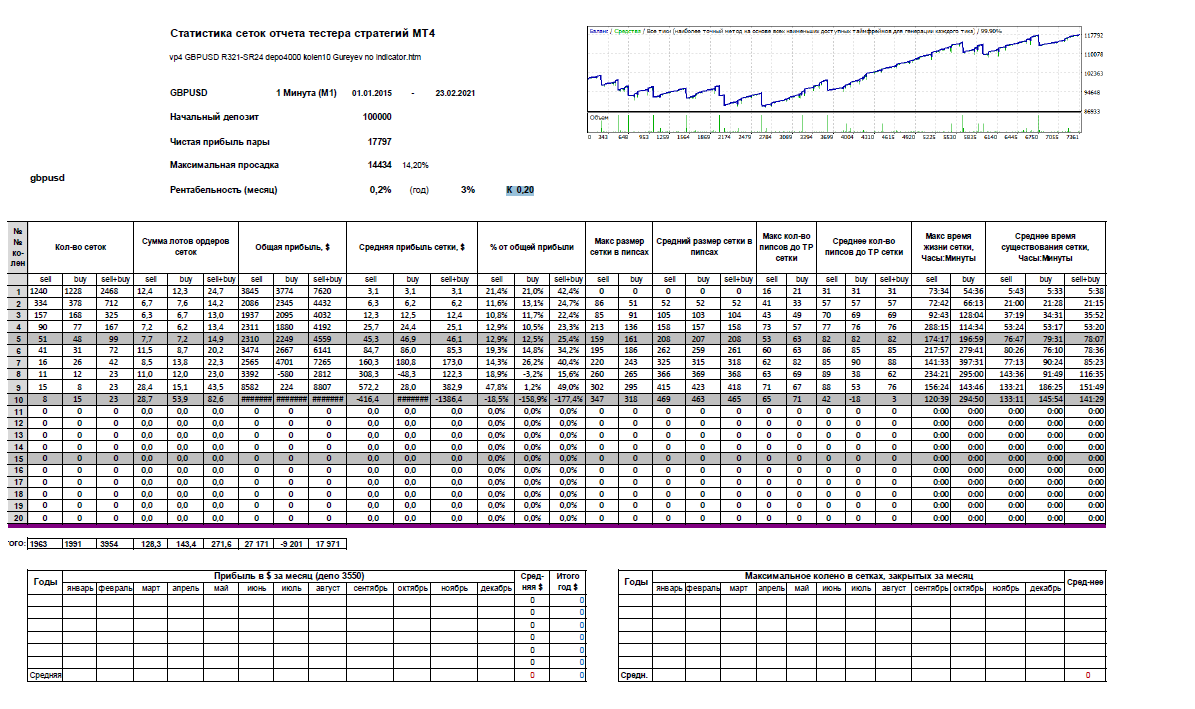
Task: Click the 'Сумма лотов ордеров сеток' header
Action: 185,247
